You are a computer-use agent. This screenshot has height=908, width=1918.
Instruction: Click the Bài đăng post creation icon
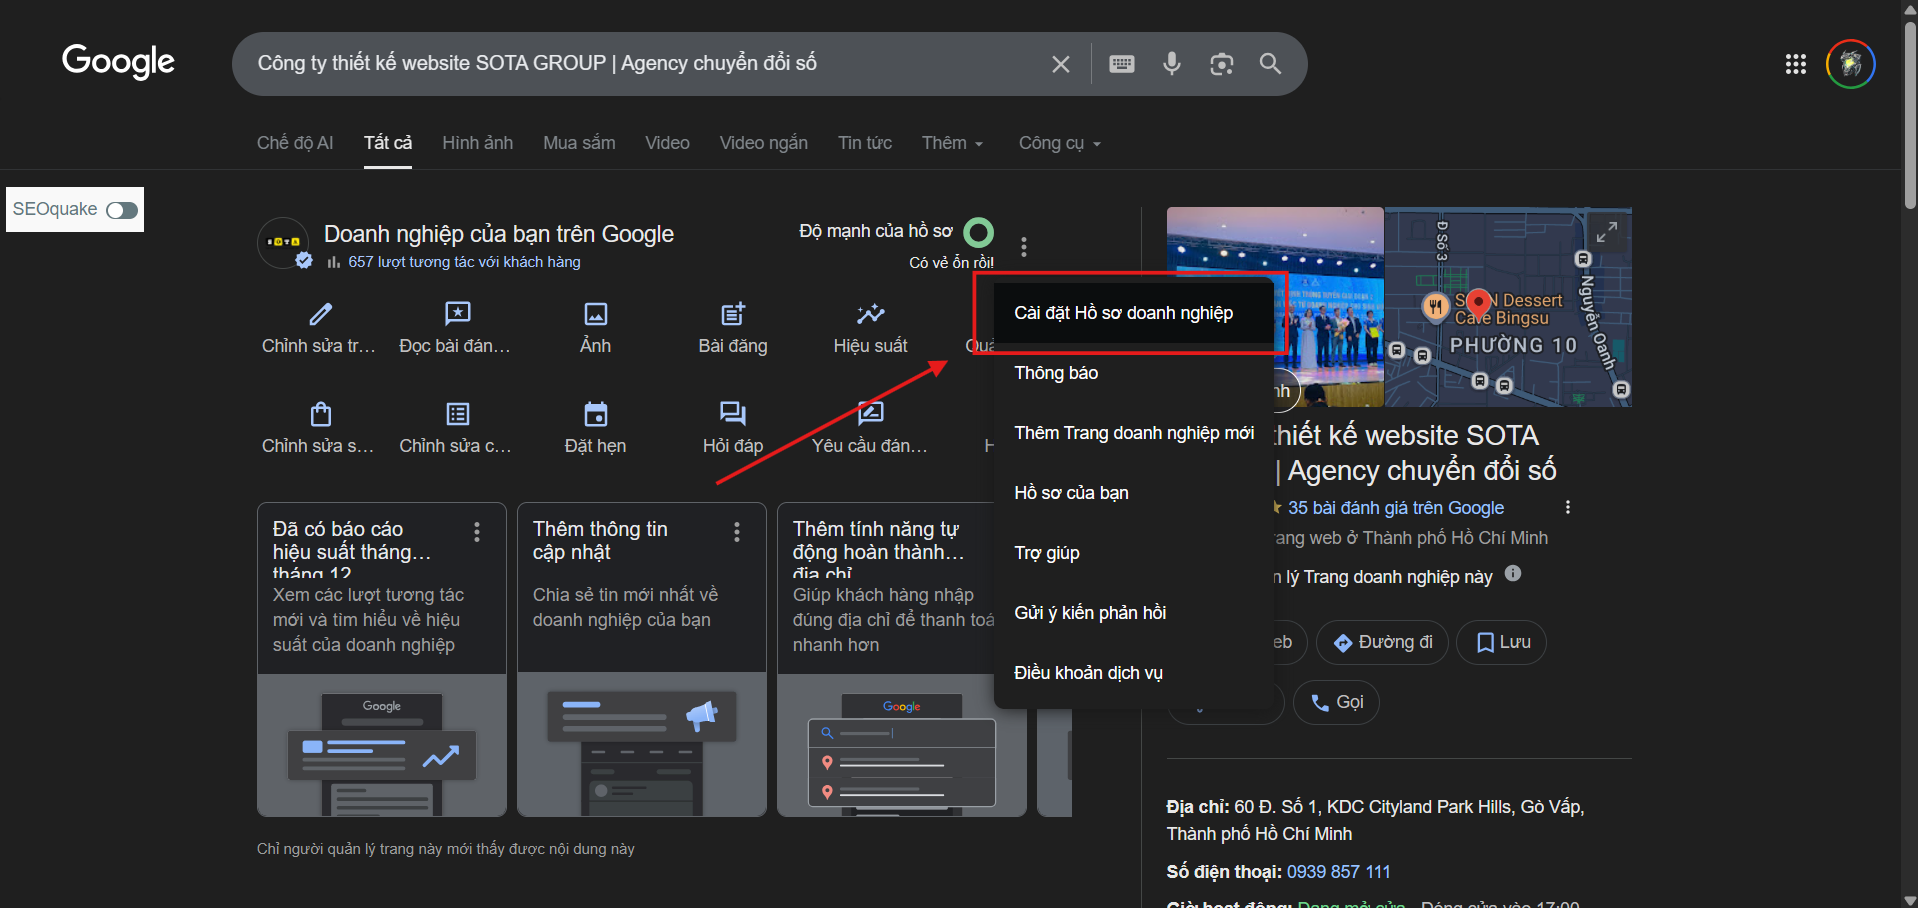[732, 313]
